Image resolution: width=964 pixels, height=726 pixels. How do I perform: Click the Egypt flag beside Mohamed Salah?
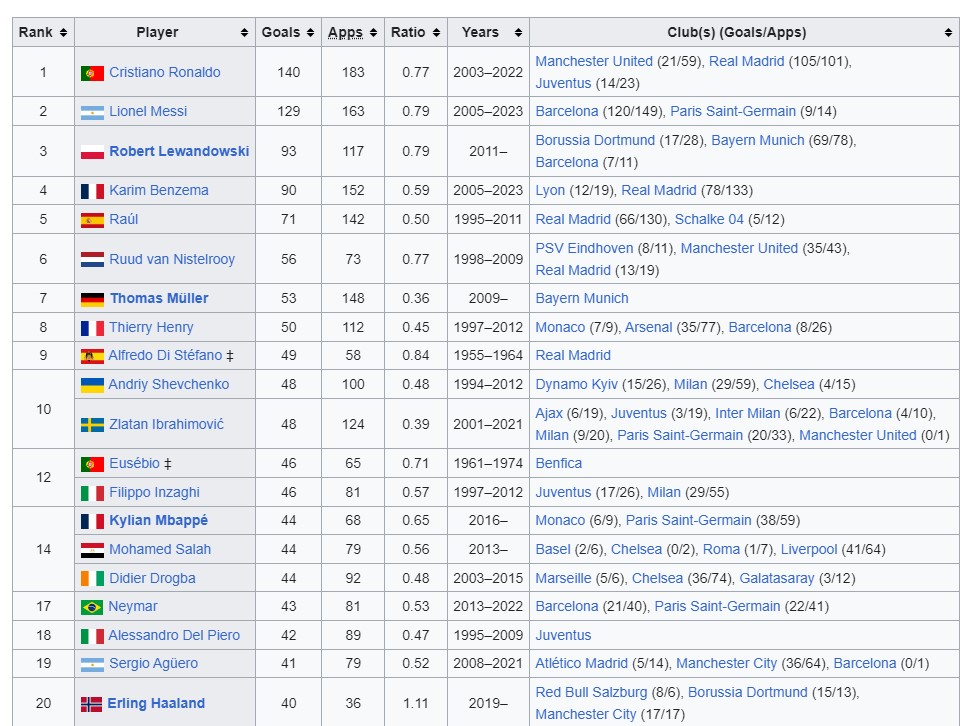[92, 550]
